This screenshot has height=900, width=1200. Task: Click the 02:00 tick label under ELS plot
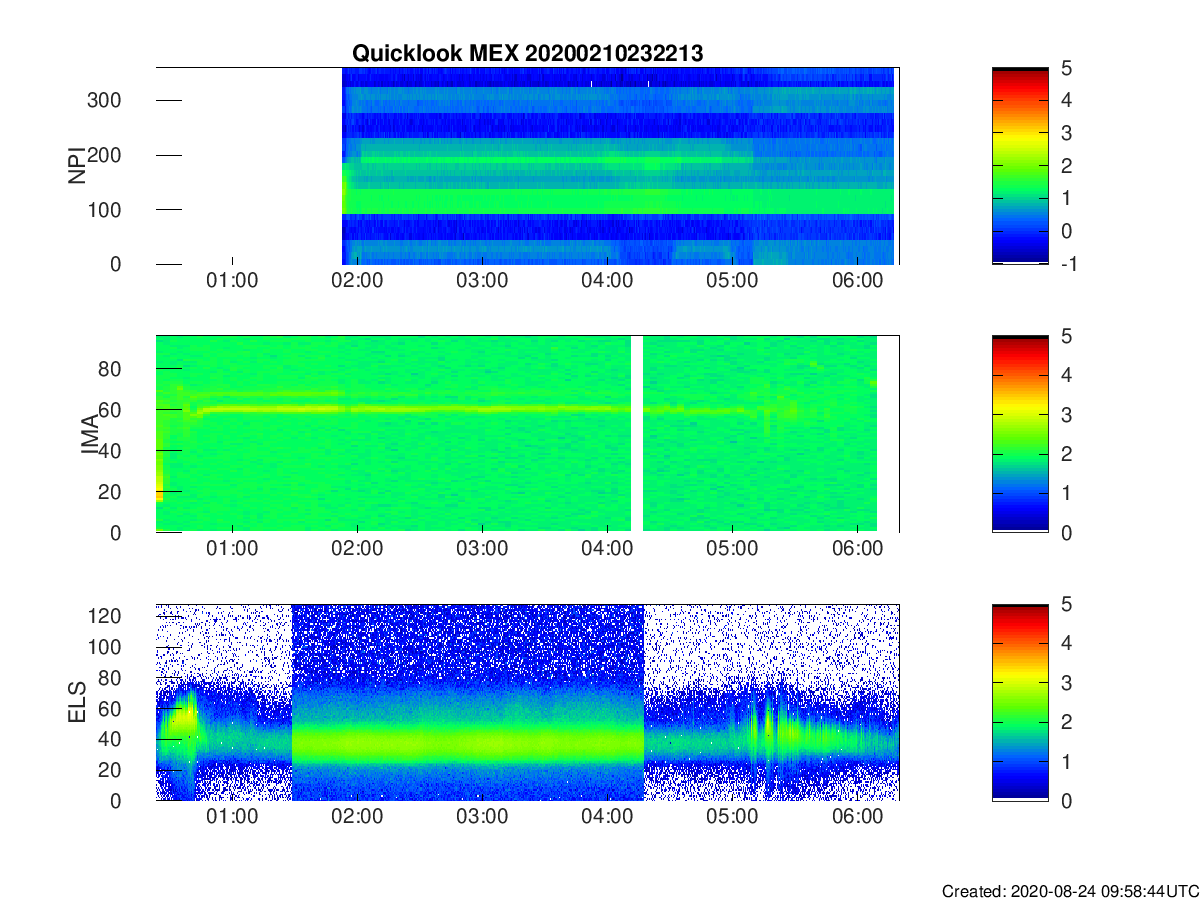357,816
